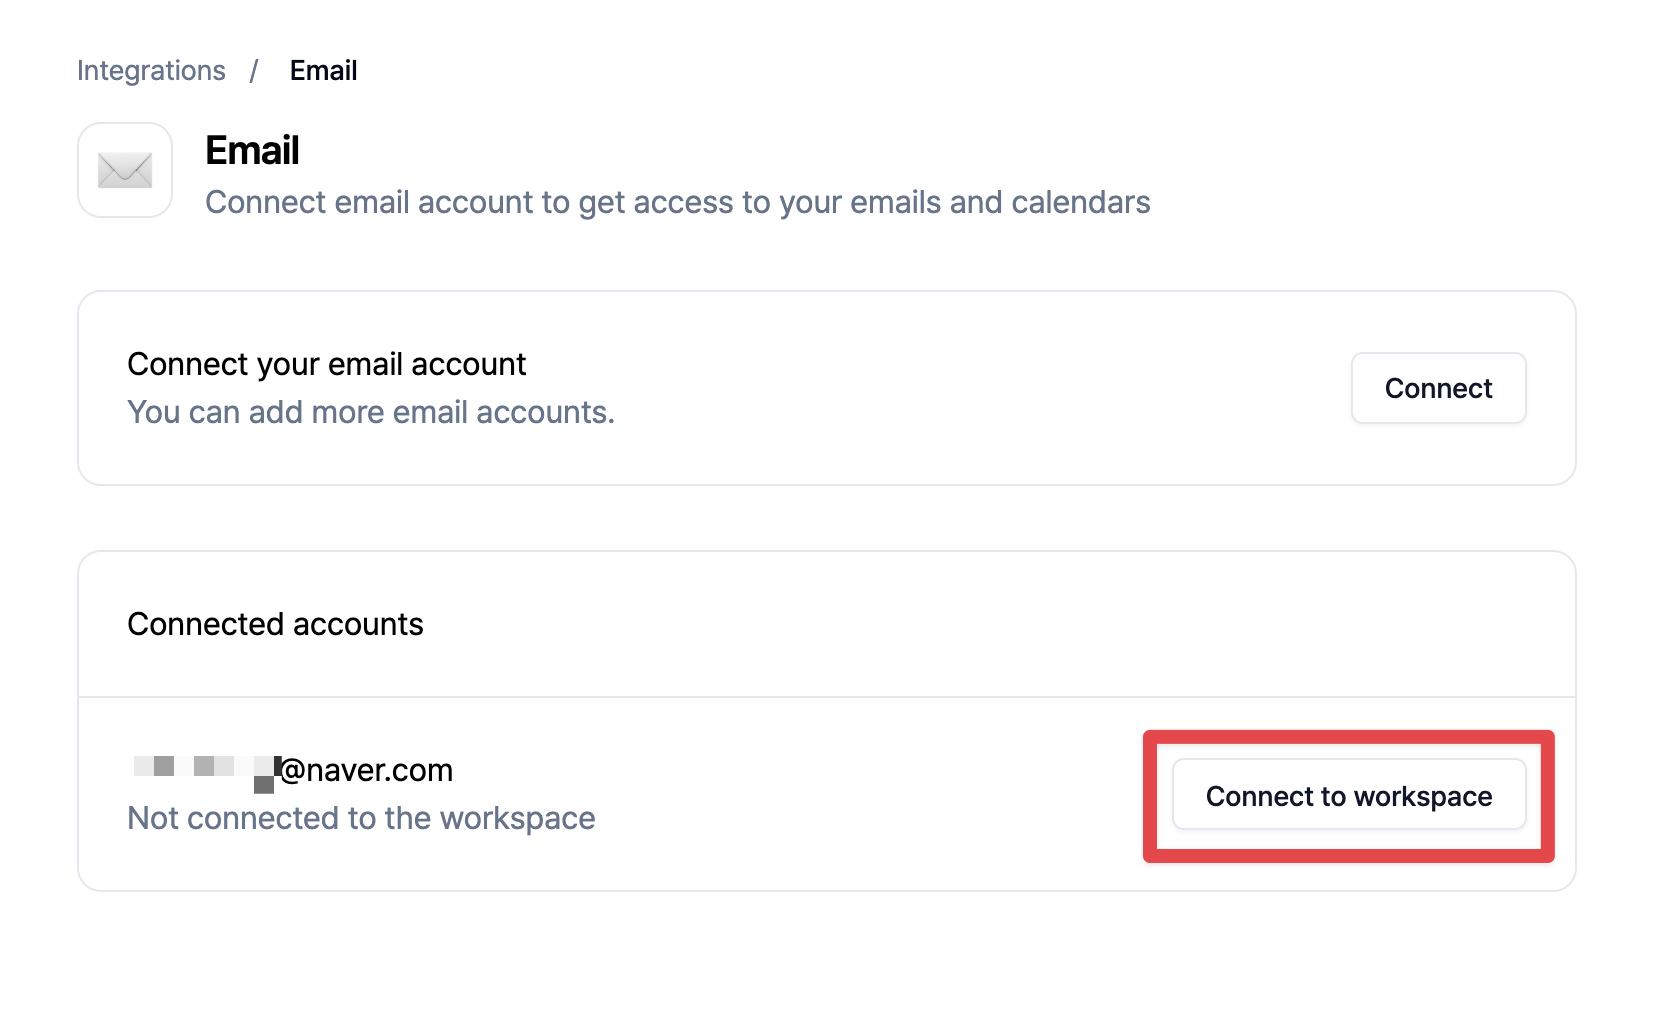Image resolution: width=1662 pixels, height=1030 pixels.
Task: Click the connected account row
Action: coord(827,794)
